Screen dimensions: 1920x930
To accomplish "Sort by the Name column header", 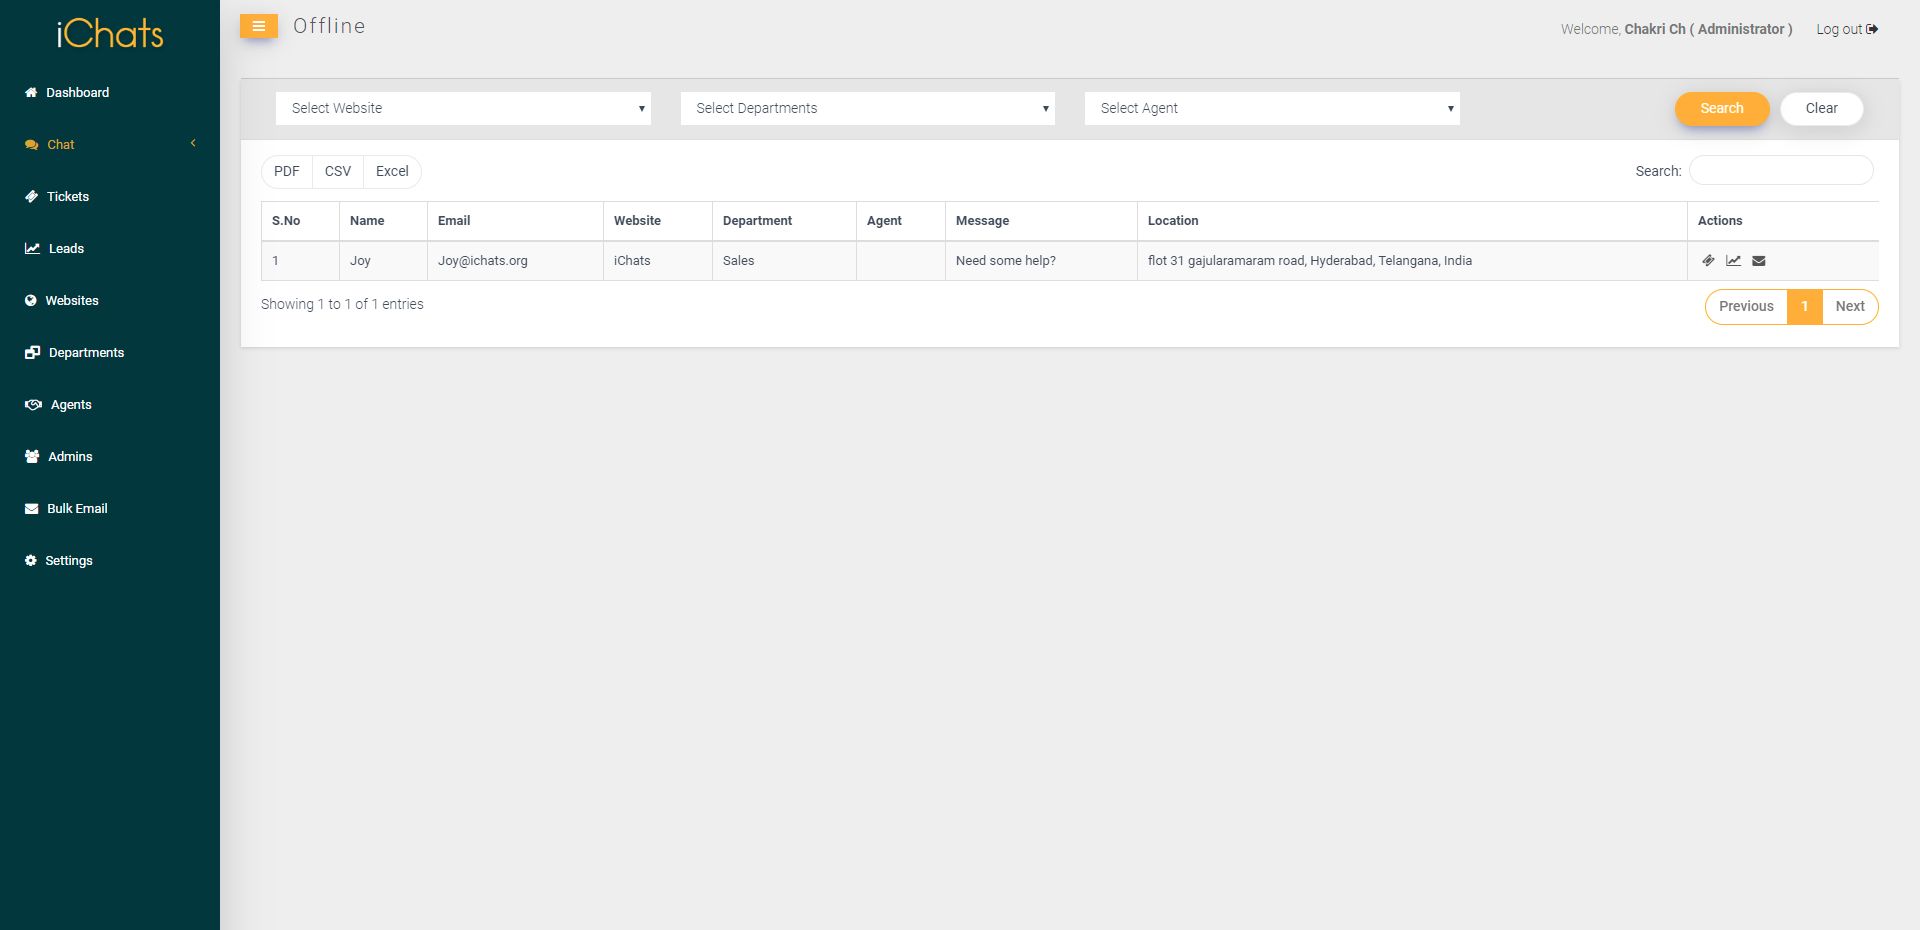I will tap(383, 221).
